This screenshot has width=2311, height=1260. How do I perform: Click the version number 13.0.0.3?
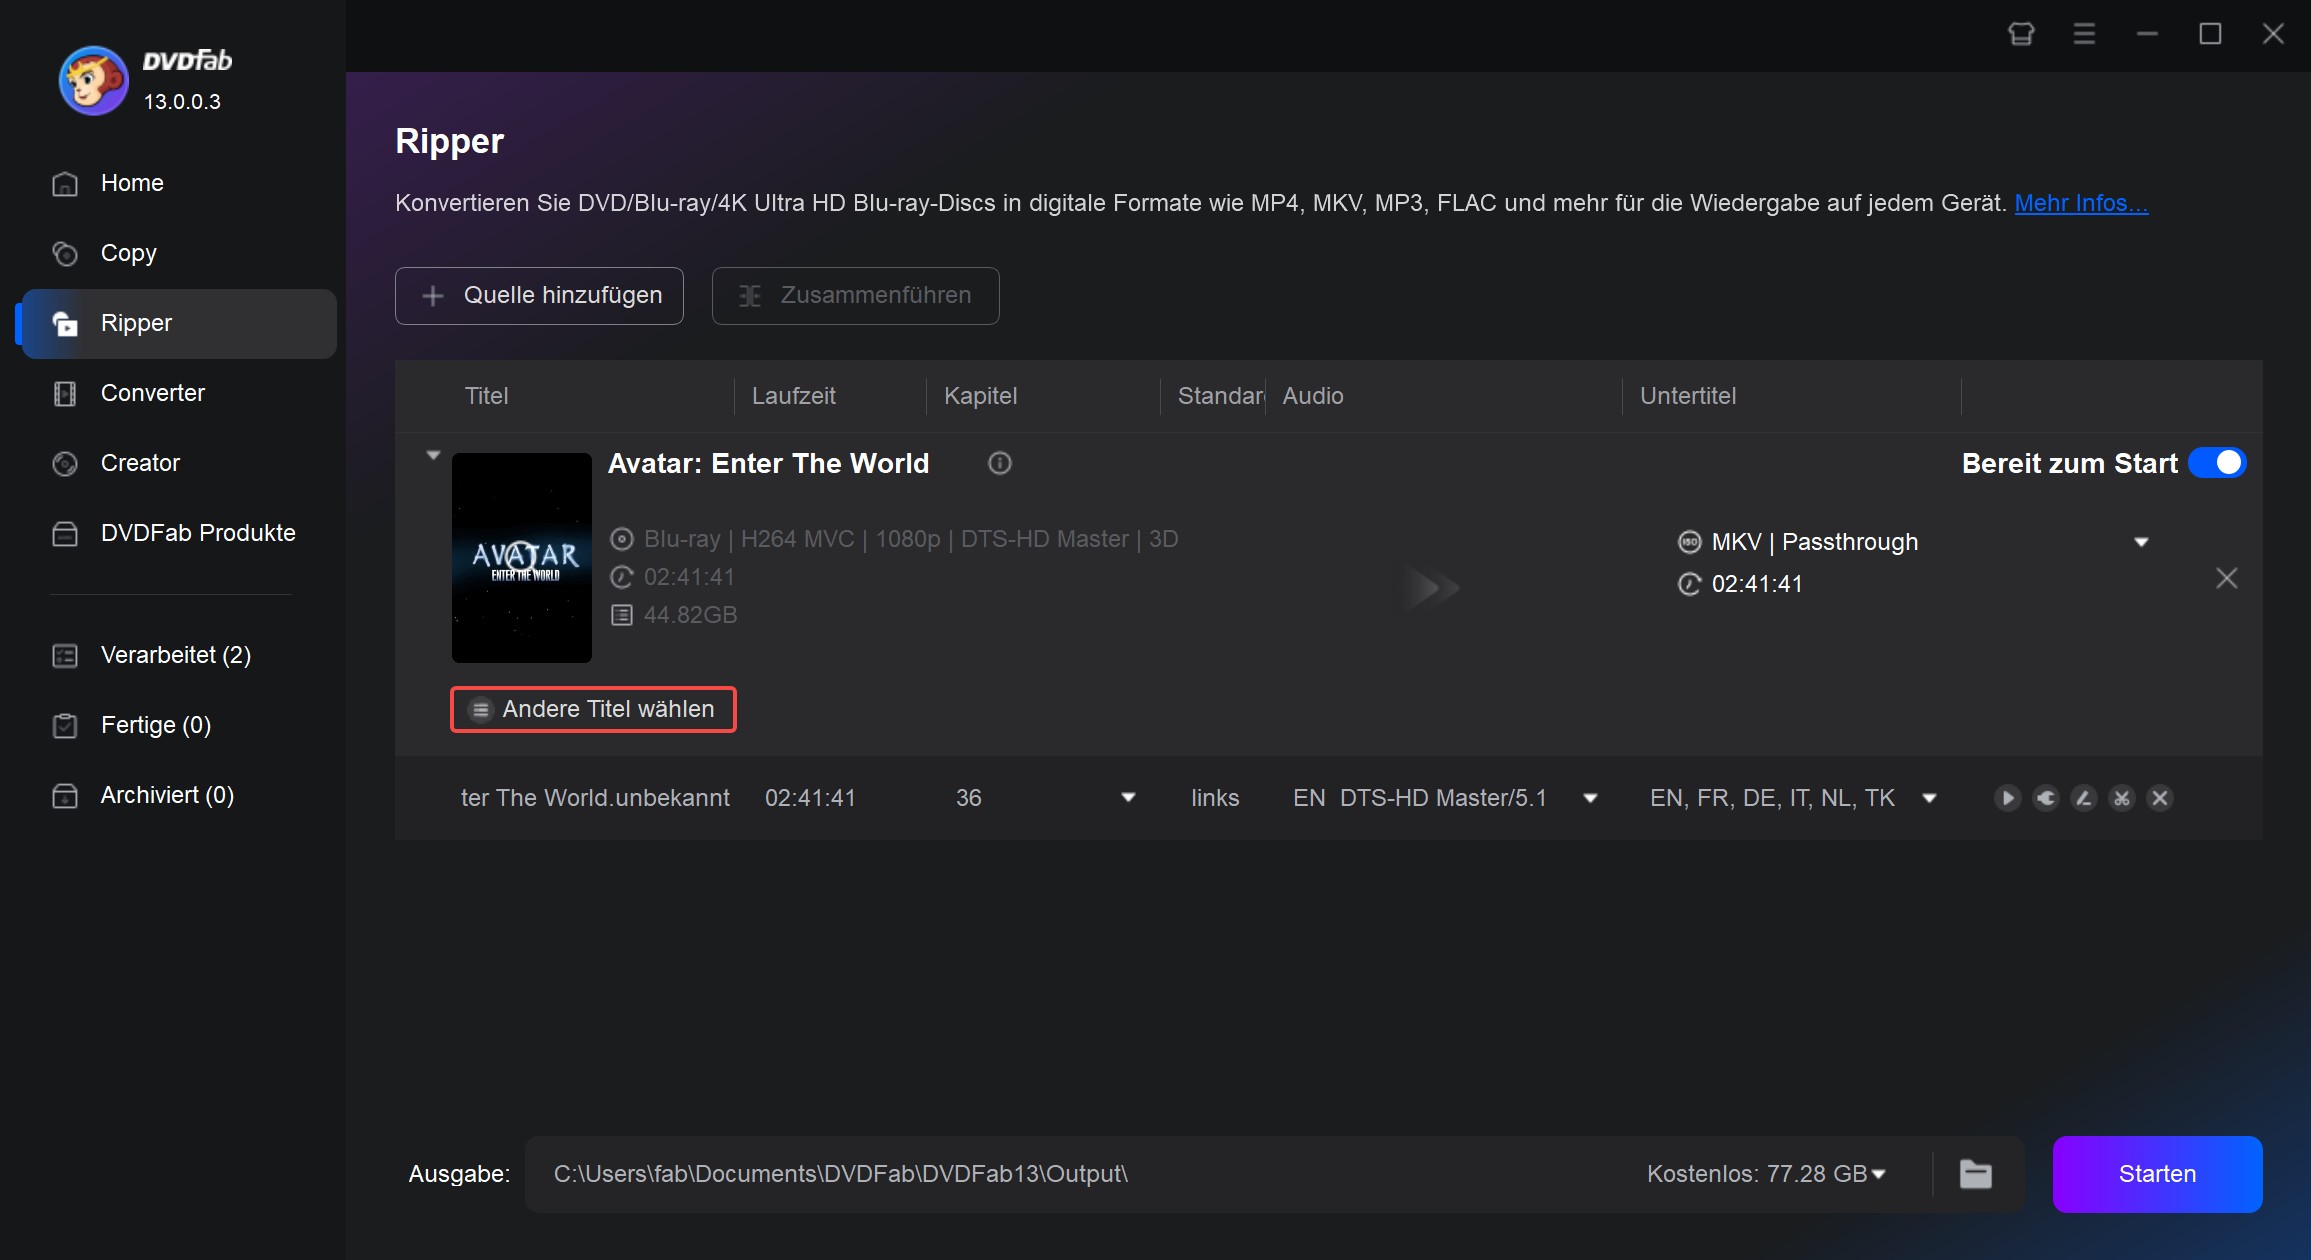click(182, 102)
